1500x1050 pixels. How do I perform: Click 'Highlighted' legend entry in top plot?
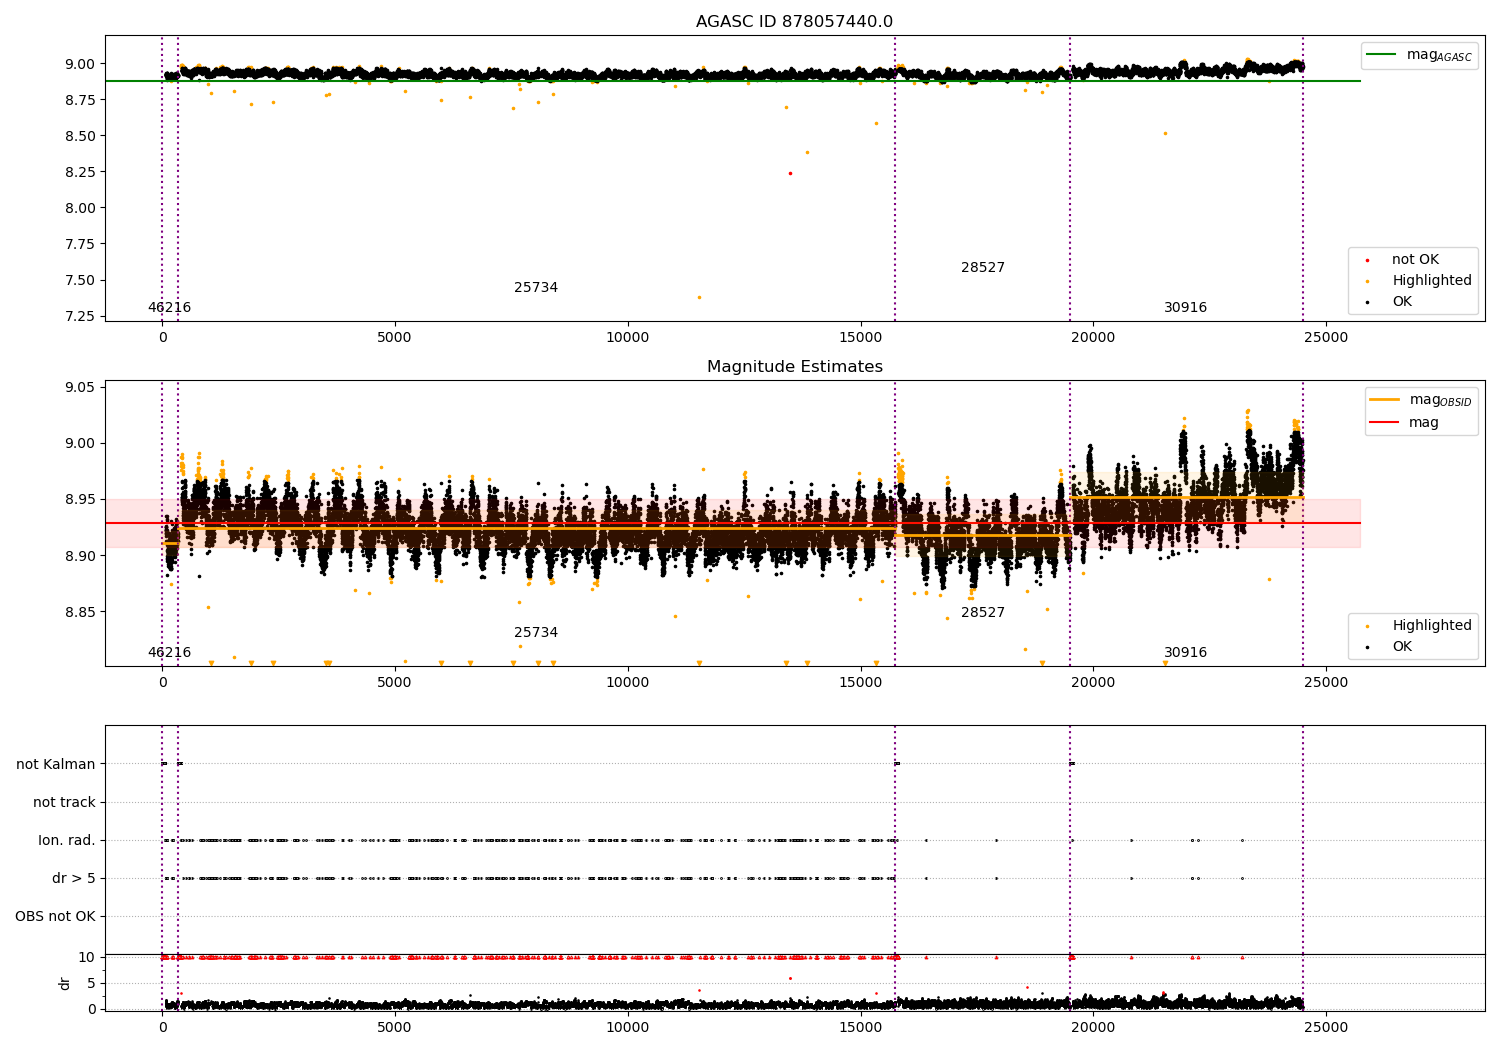(1432, 281)
